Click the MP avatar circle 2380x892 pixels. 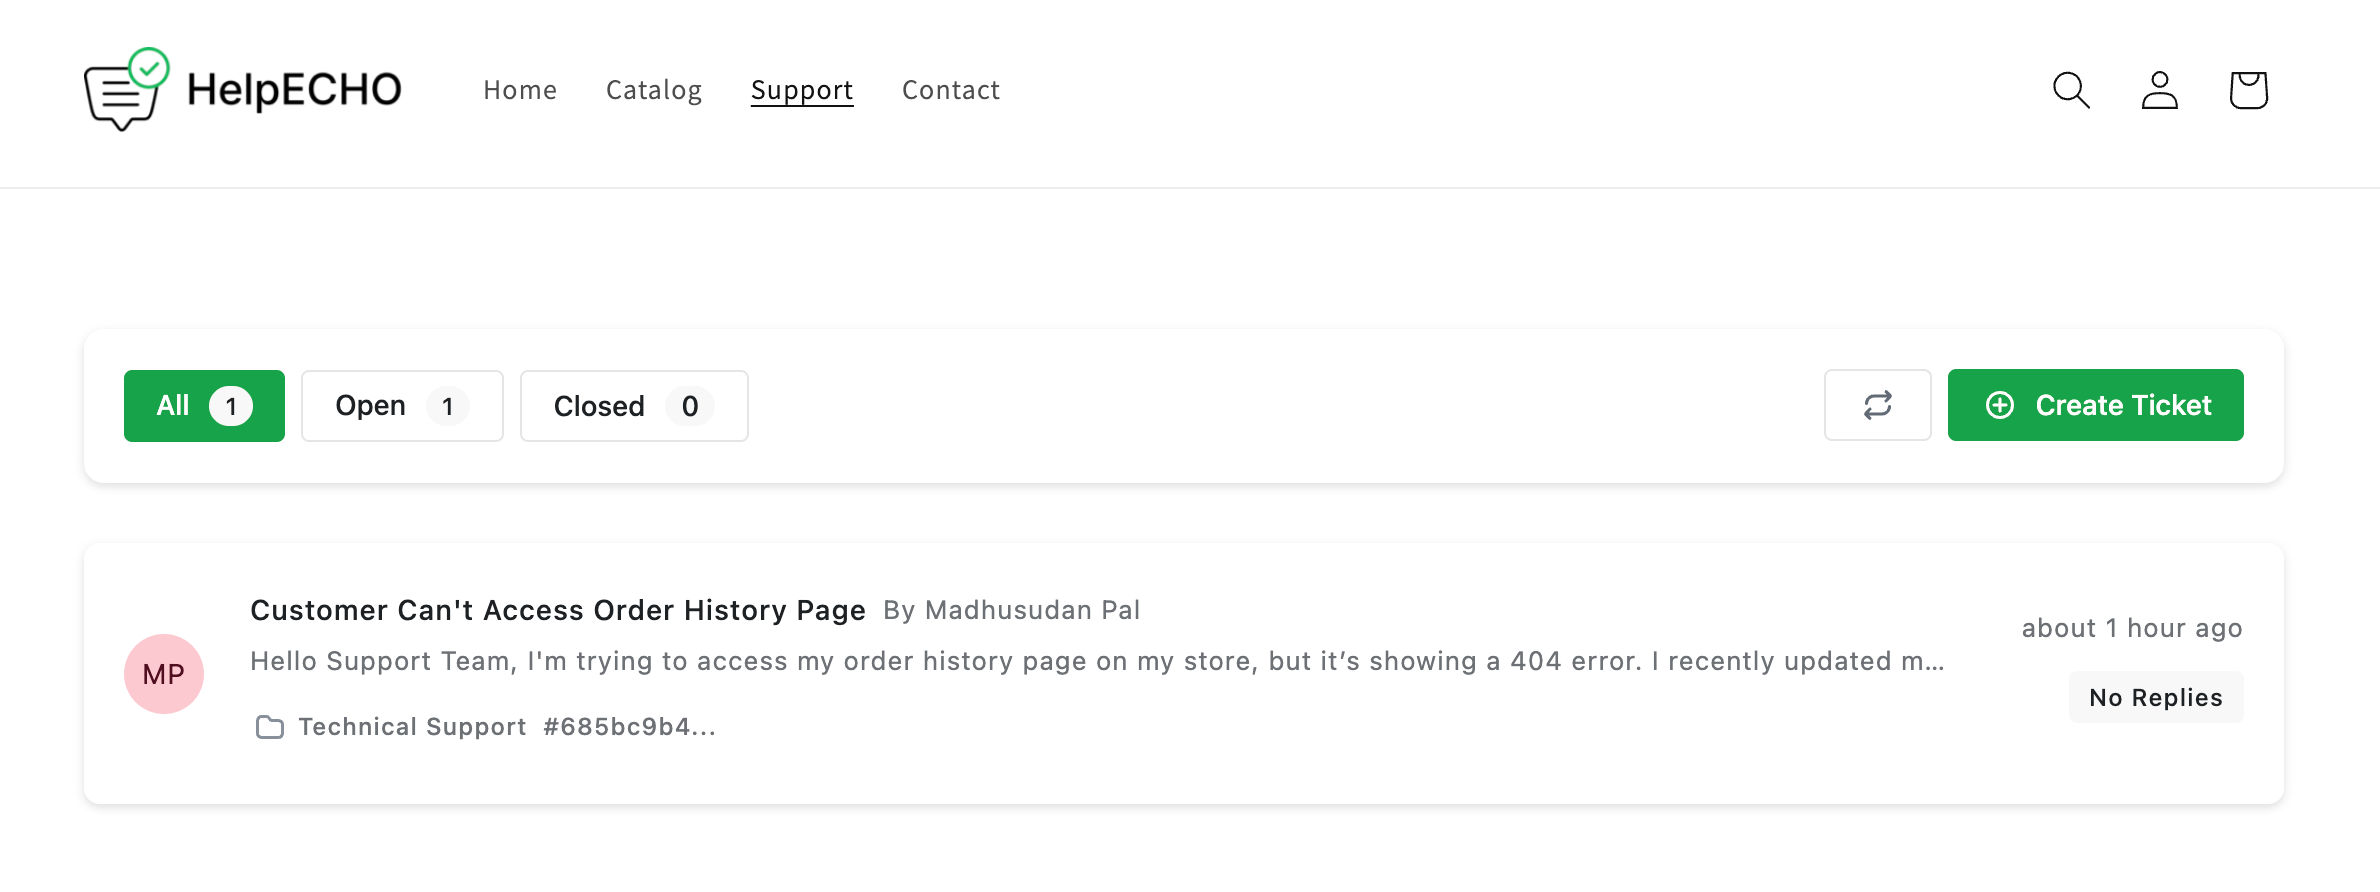pyautogui.click(x=164, y=674)
